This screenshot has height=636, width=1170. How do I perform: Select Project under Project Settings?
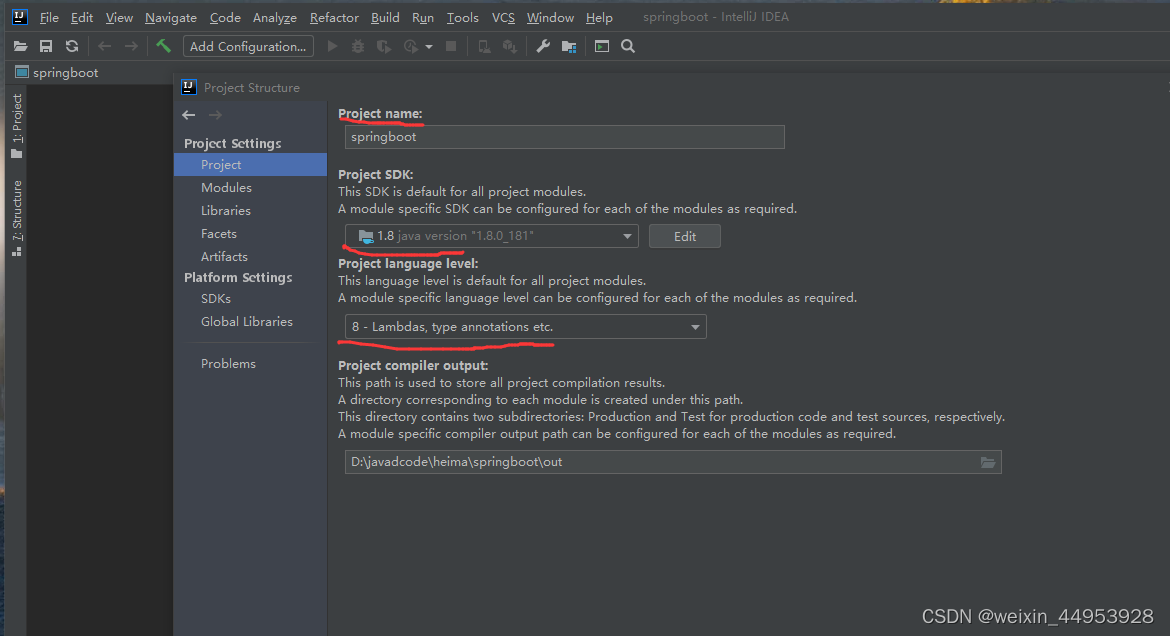click(x=251, y=164)
